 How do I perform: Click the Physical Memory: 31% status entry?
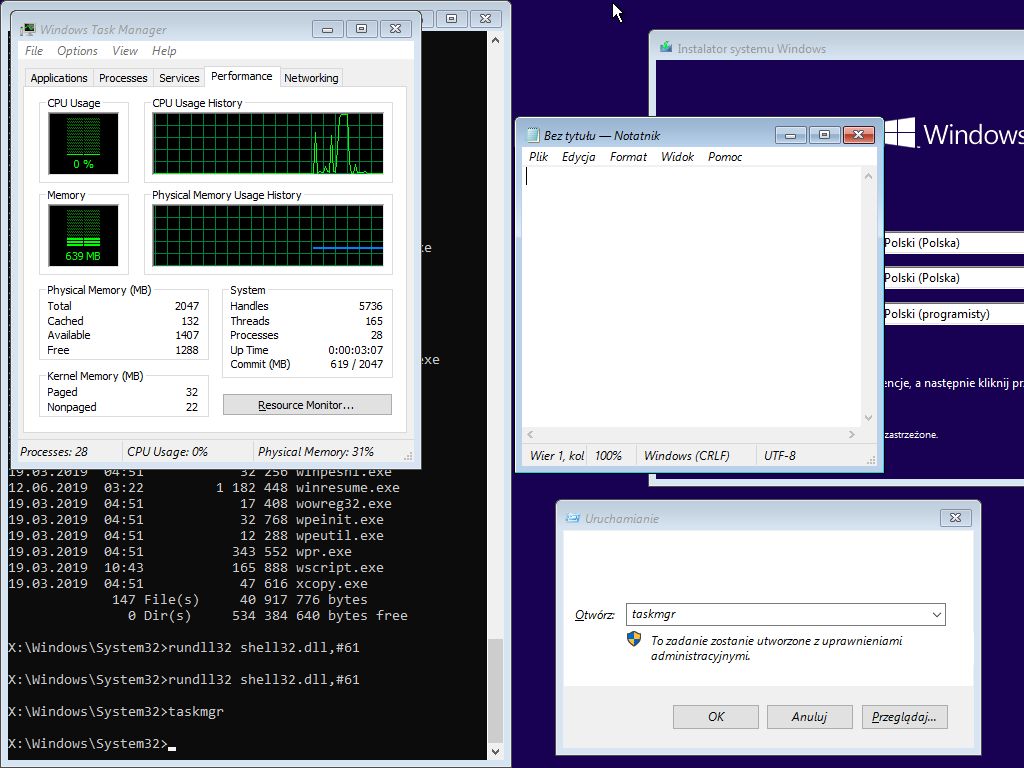(316, 452)
